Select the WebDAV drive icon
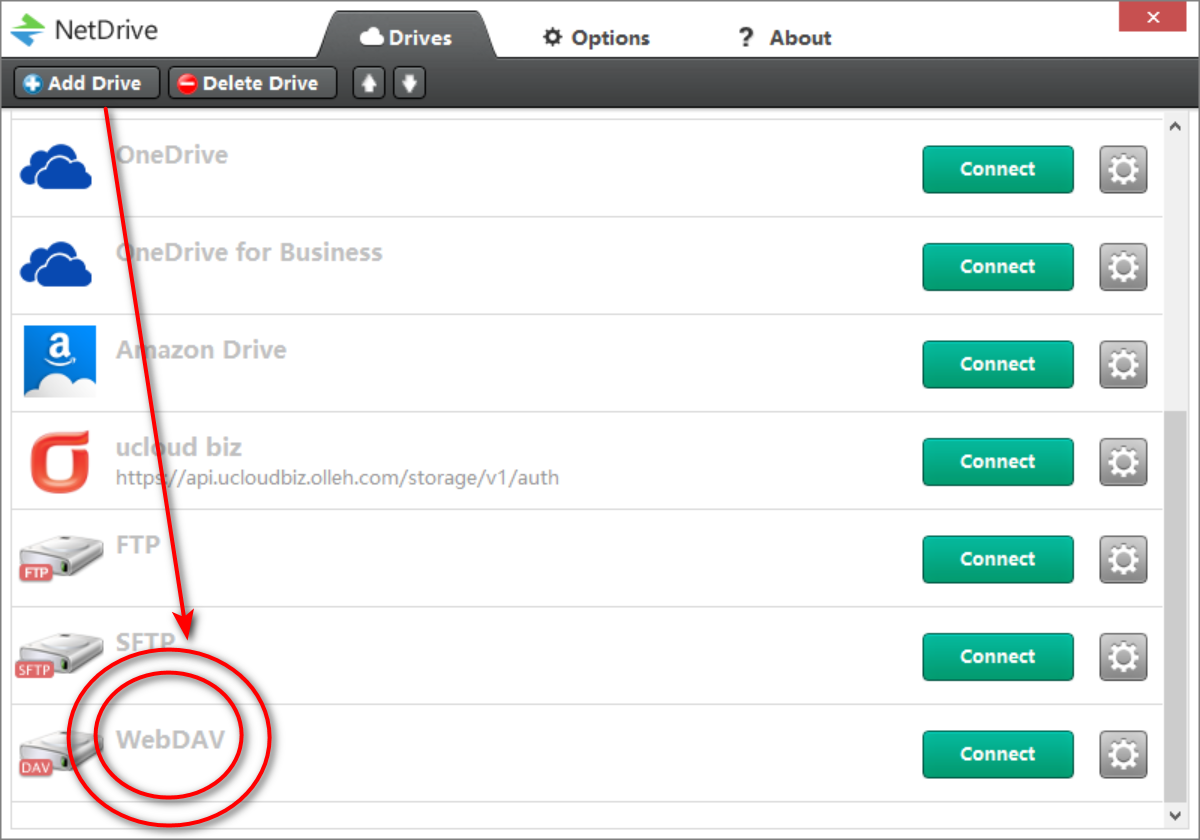 pyautogui.click(x=60, y=752)
